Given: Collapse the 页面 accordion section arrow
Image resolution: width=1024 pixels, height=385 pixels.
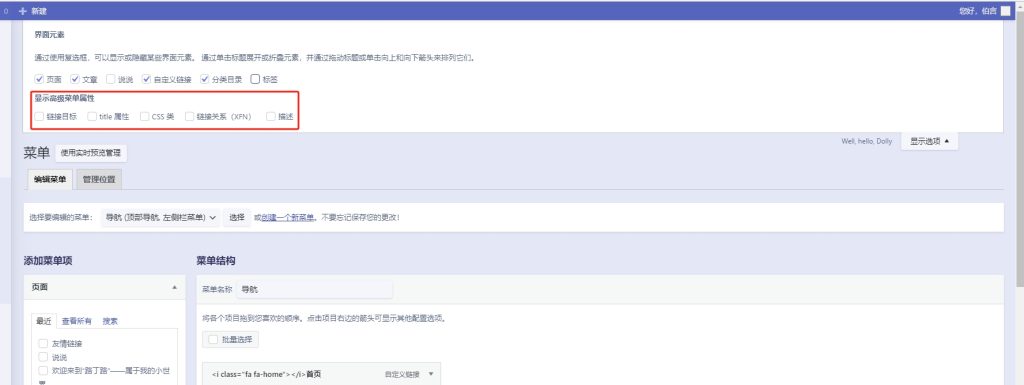Looking at the screenshot, I should (174, 287).
